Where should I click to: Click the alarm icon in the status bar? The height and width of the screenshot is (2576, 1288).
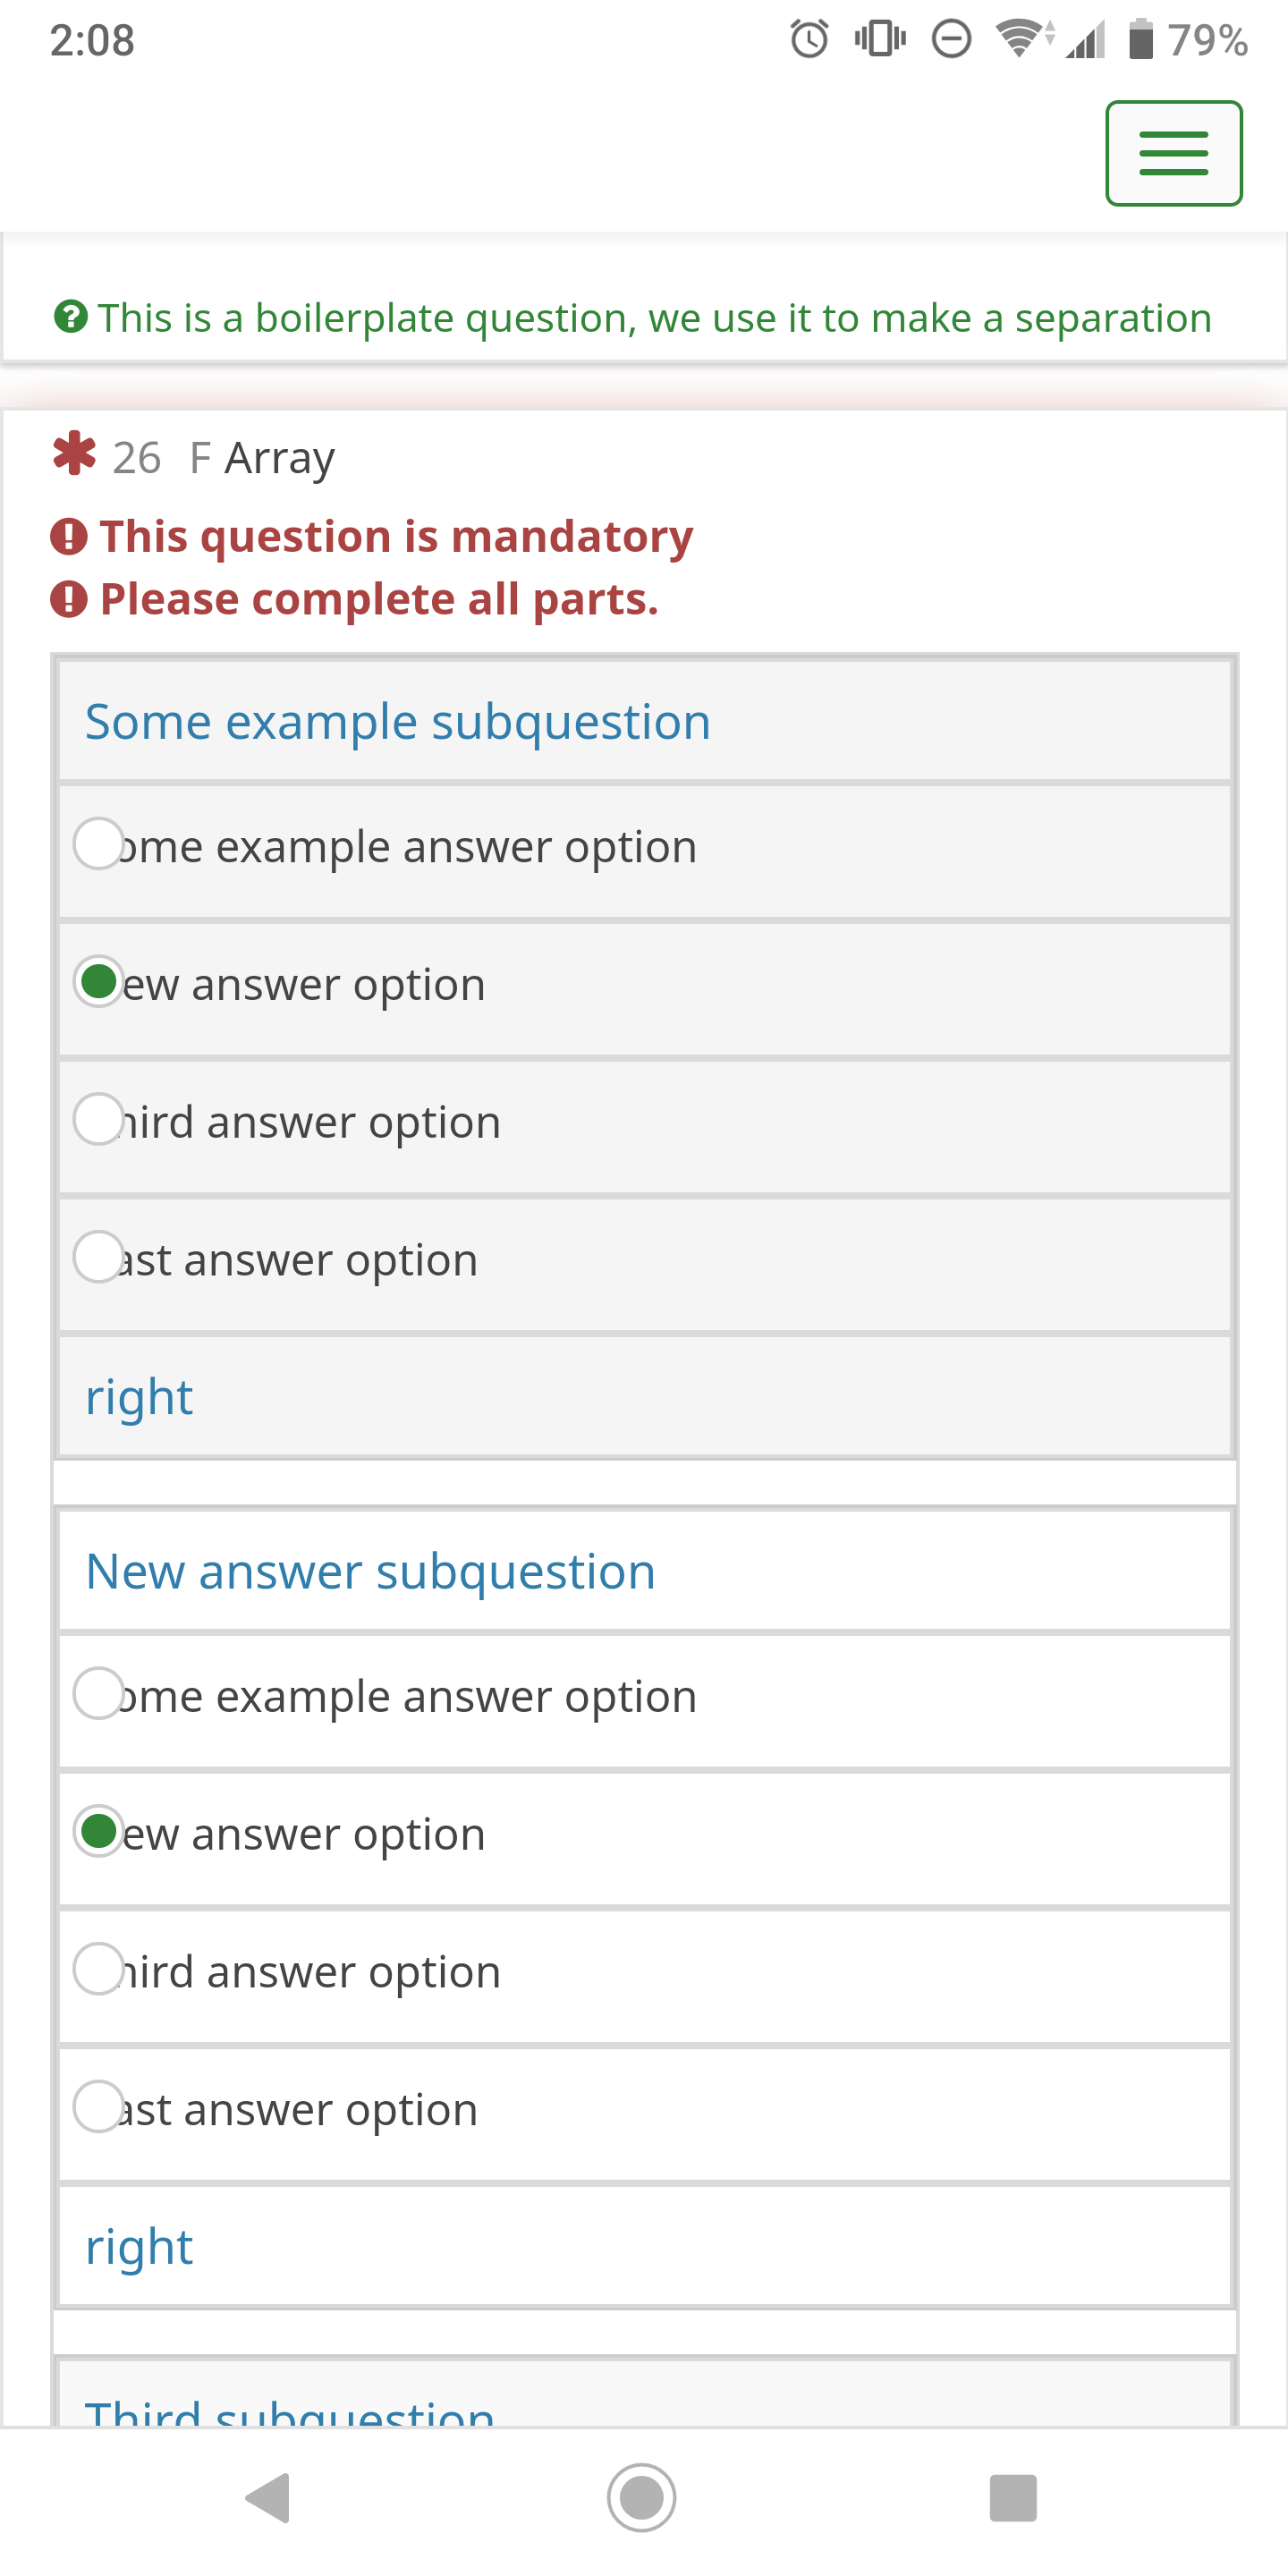click(x=809, y=40)
